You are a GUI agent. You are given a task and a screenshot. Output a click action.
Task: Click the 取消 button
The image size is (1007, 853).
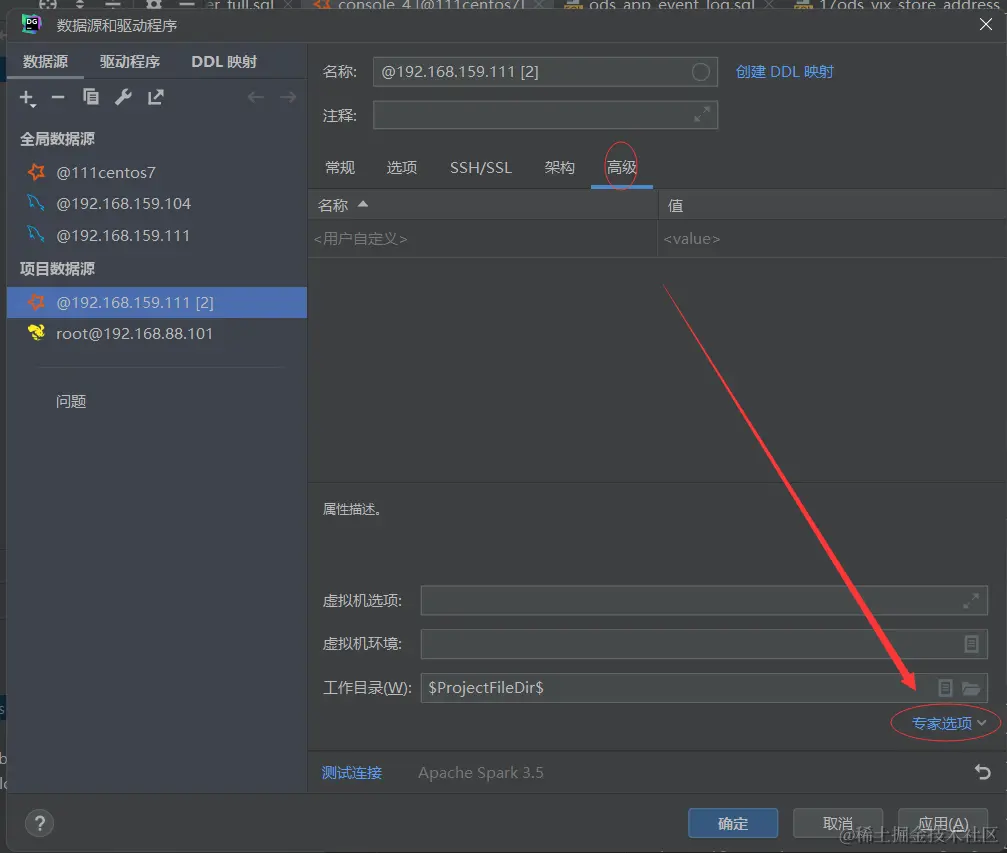(x=837, y=823)
